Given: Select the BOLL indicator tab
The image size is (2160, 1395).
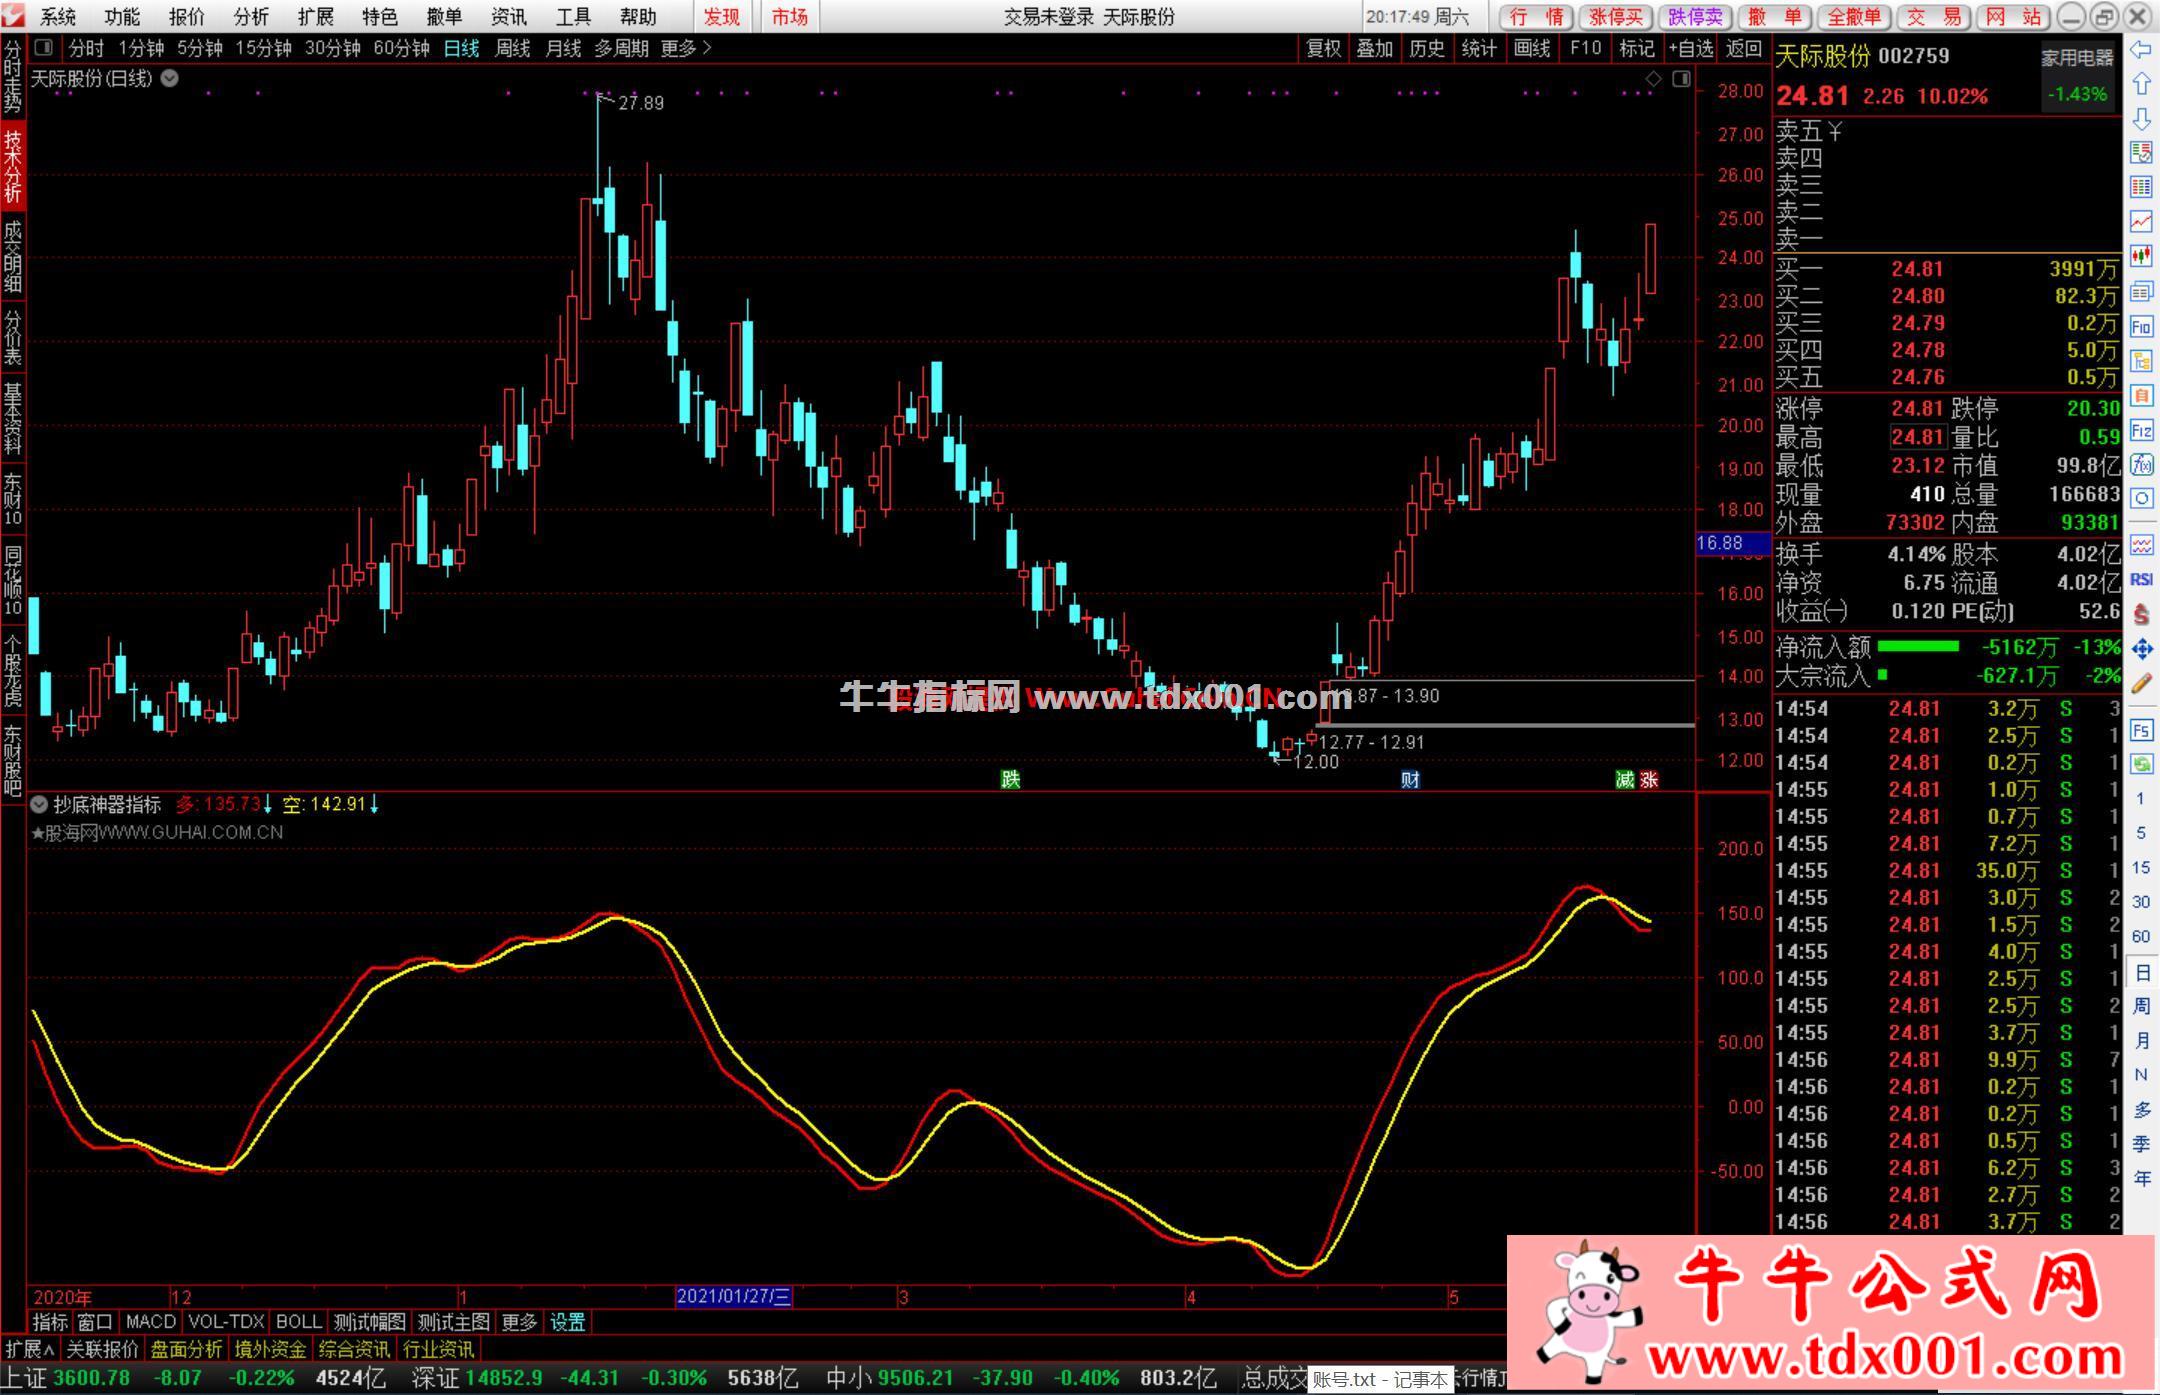Looking at the screenshot, I should [x=298, y=1322].
